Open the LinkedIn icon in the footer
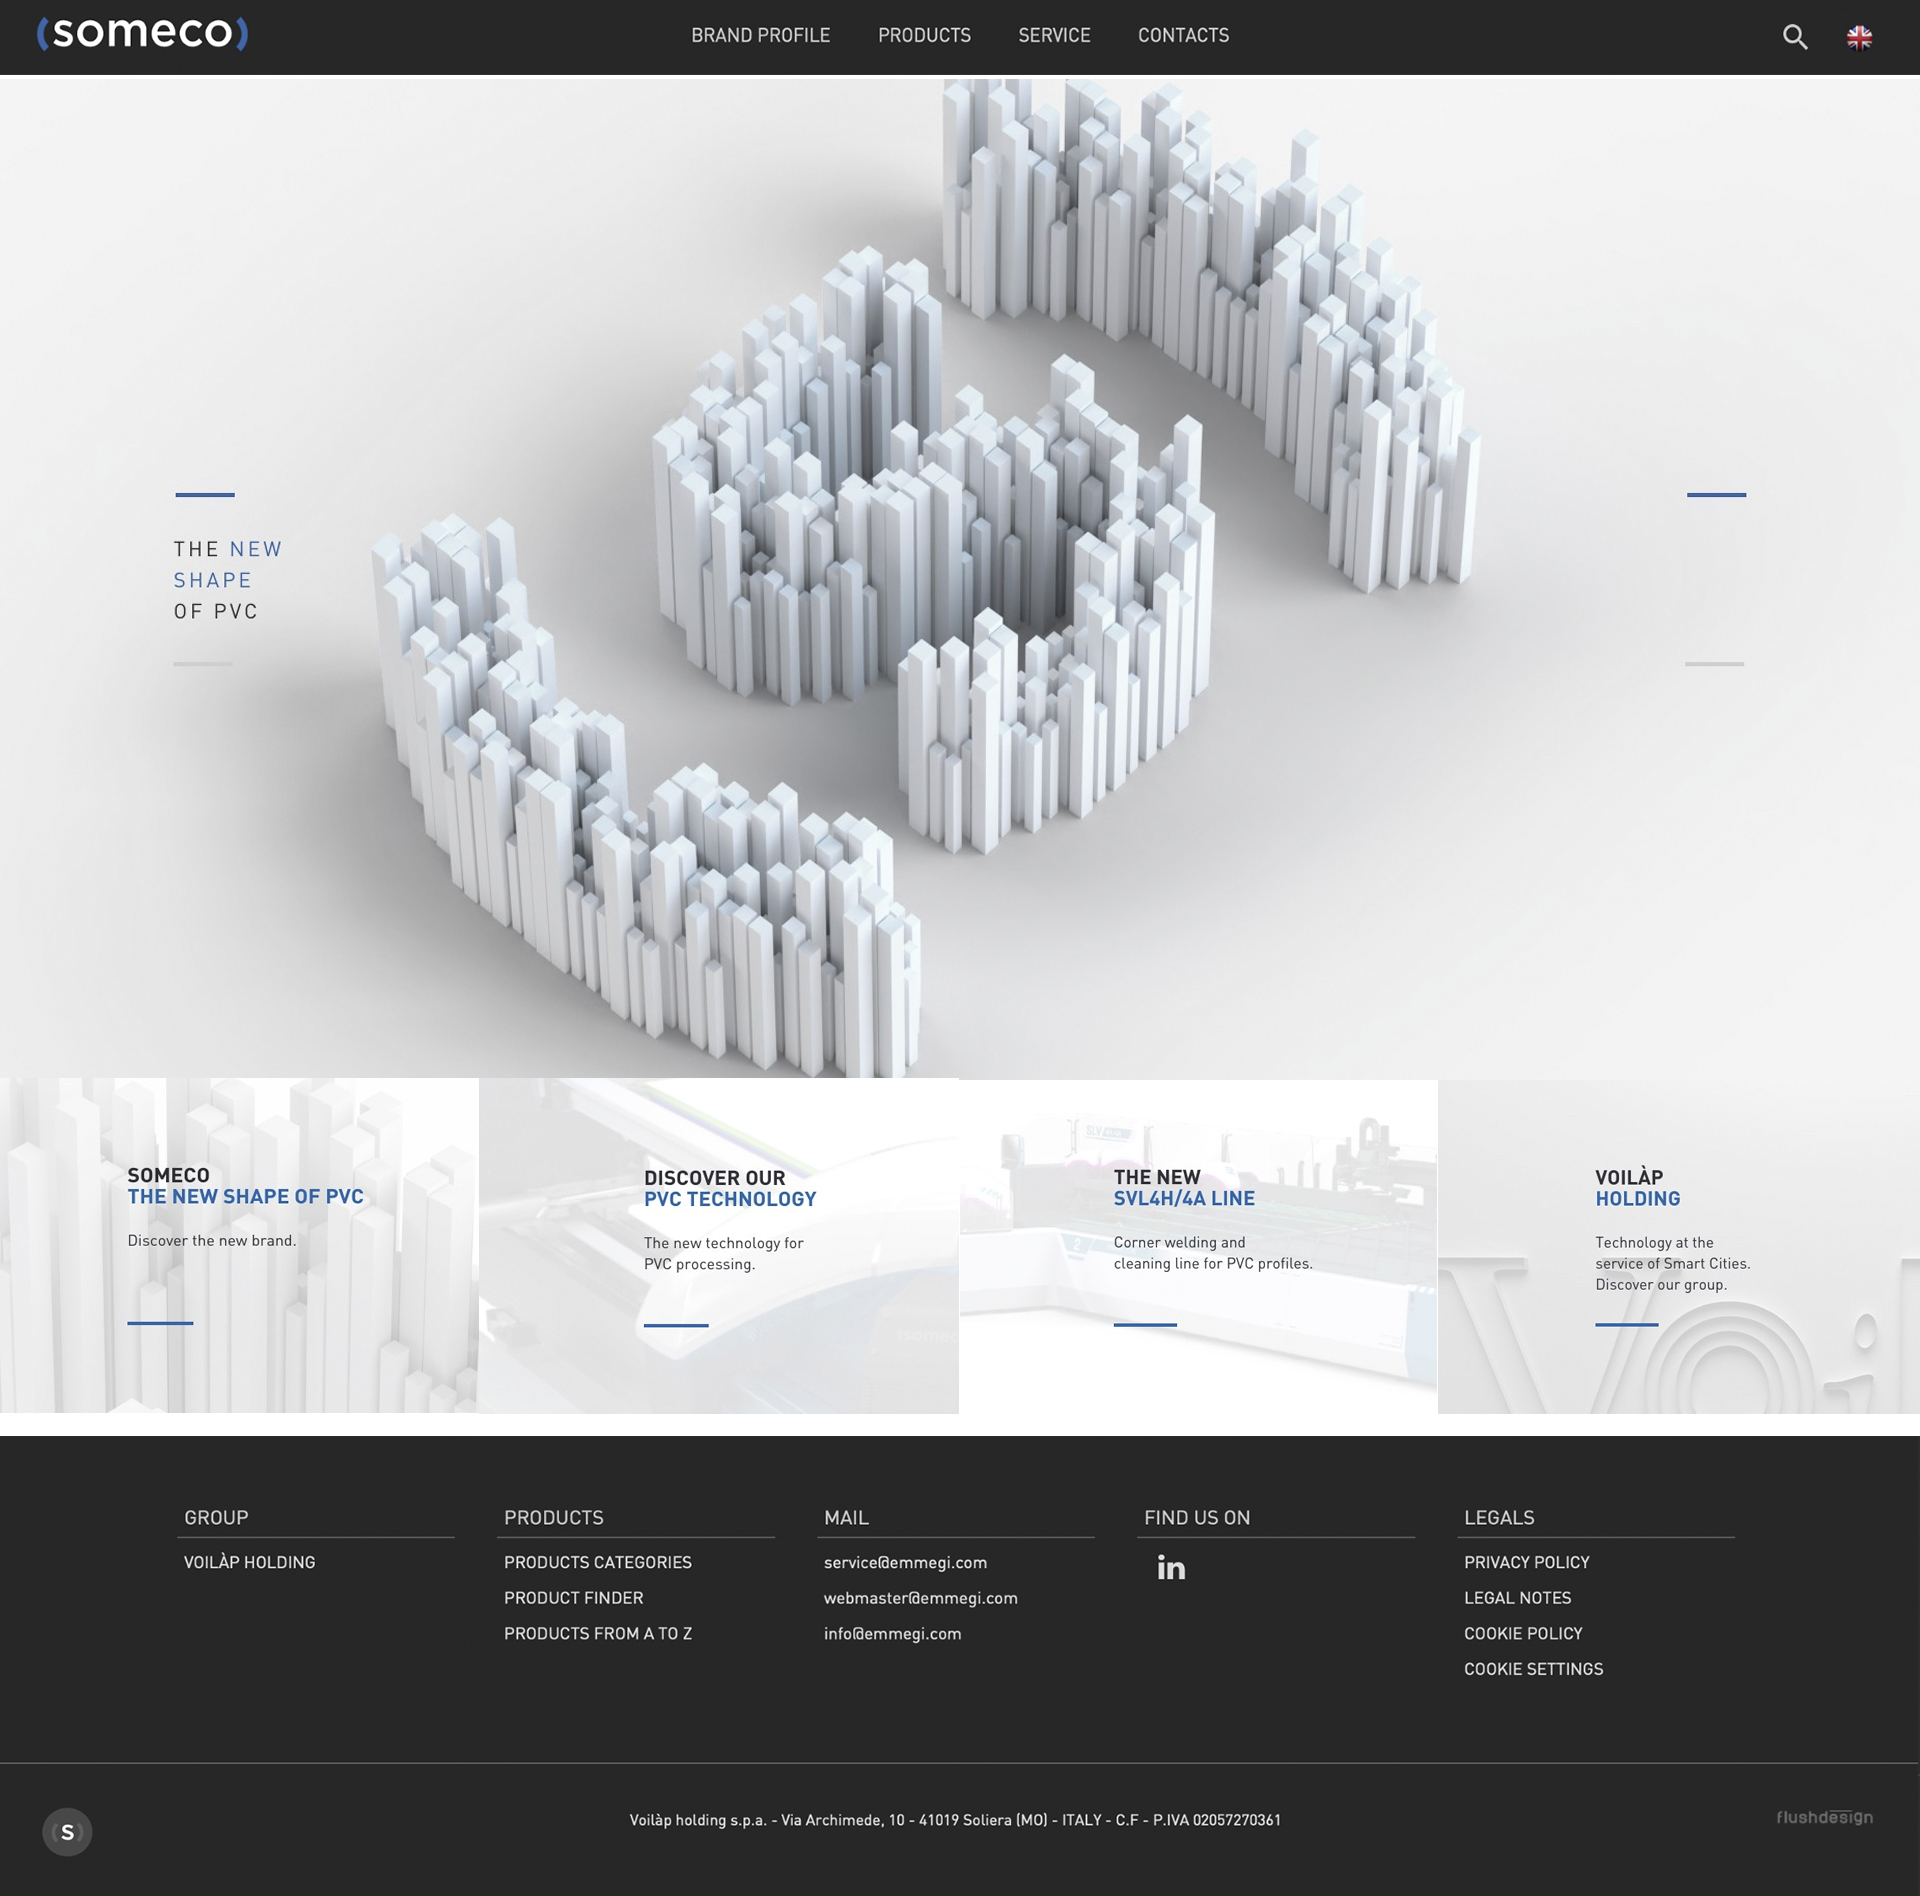Screen dimensions: 1920x1896 1171,1567
